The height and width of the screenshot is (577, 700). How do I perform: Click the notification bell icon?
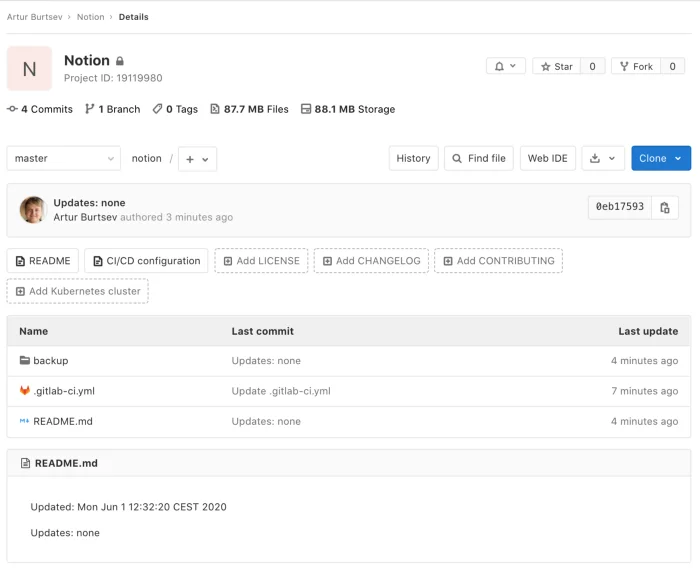pyautogui.click(x=505, y=66)
